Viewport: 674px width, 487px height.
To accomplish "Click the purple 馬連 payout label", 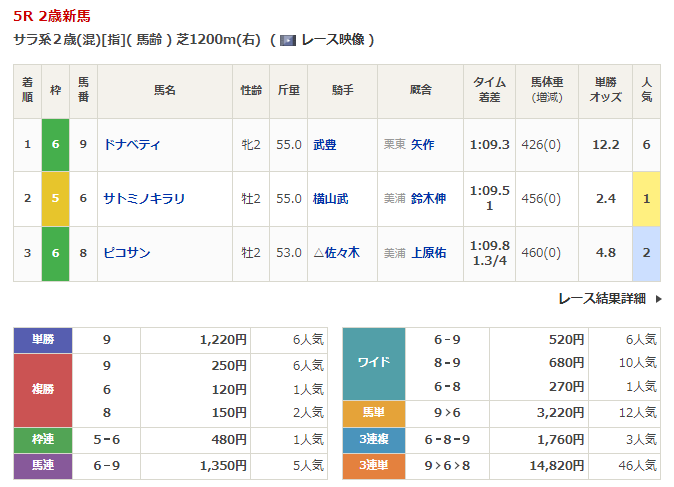I will (43, 465).
